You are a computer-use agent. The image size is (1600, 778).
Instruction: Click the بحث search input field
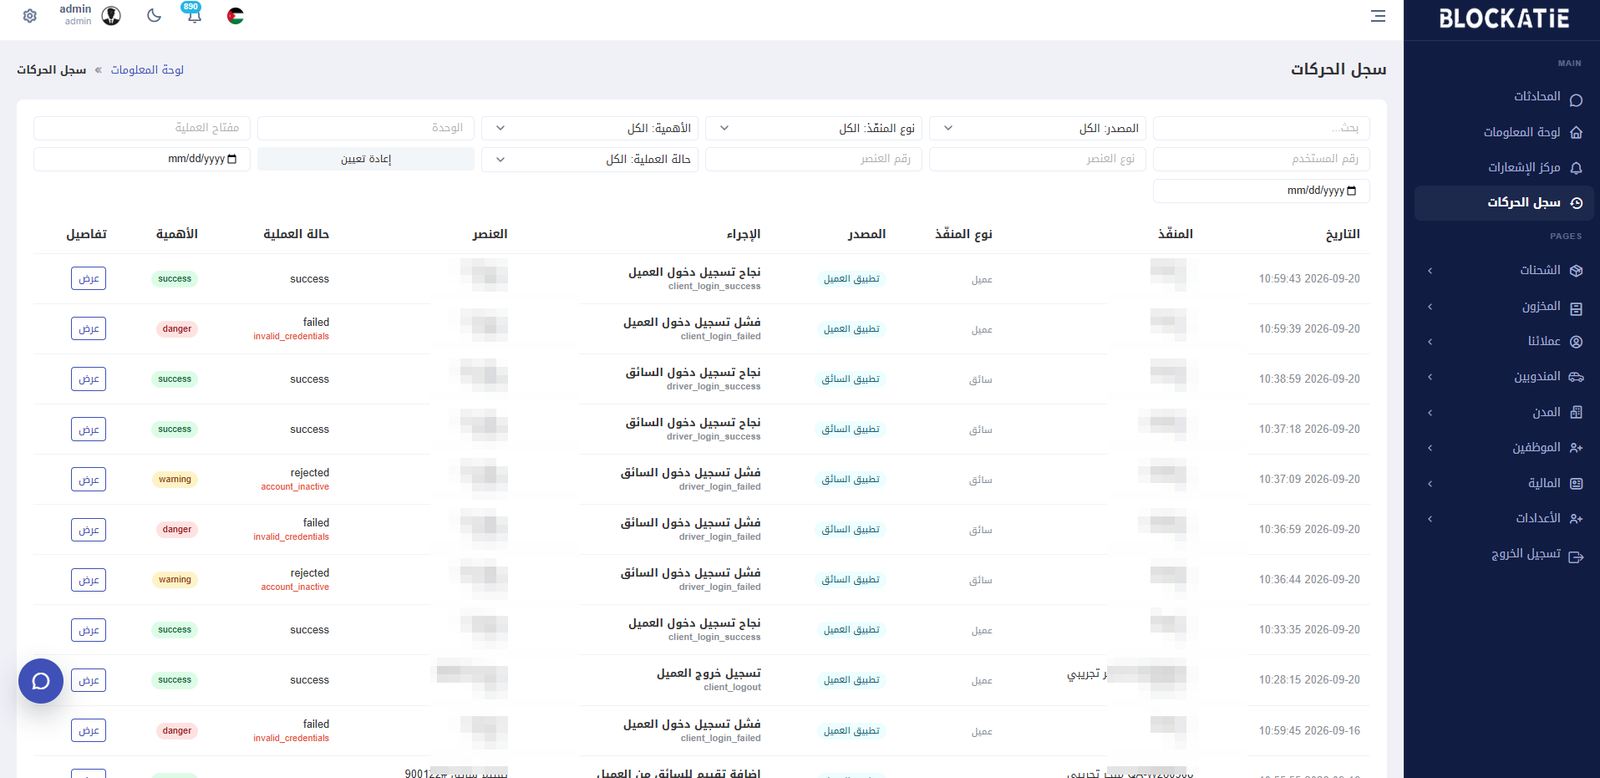(1261, 128)
